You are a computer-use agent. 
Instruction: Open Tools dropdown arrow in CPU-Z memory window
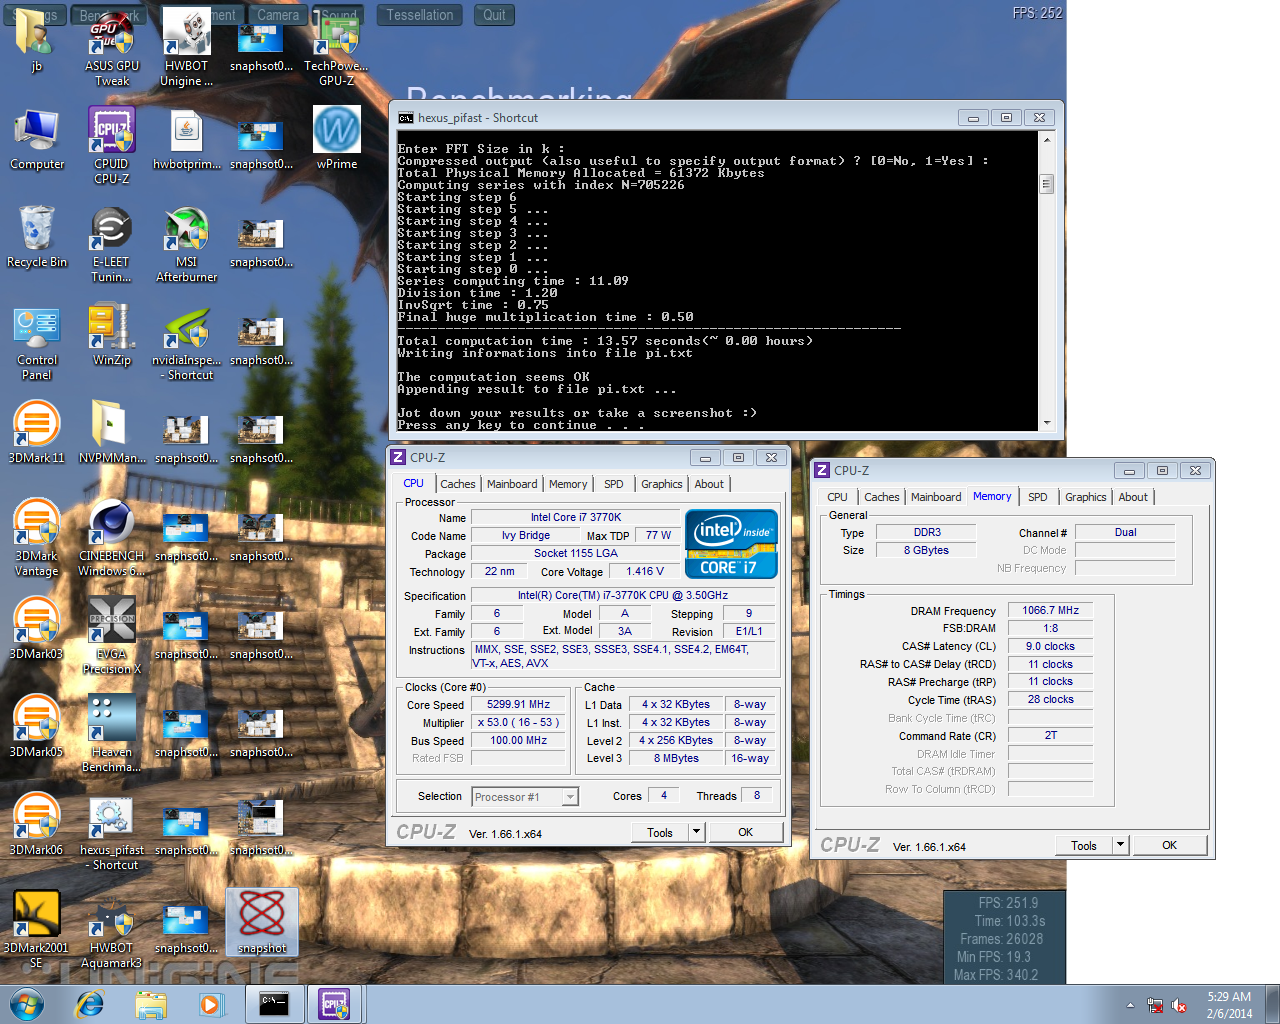tap(1121, 845)
